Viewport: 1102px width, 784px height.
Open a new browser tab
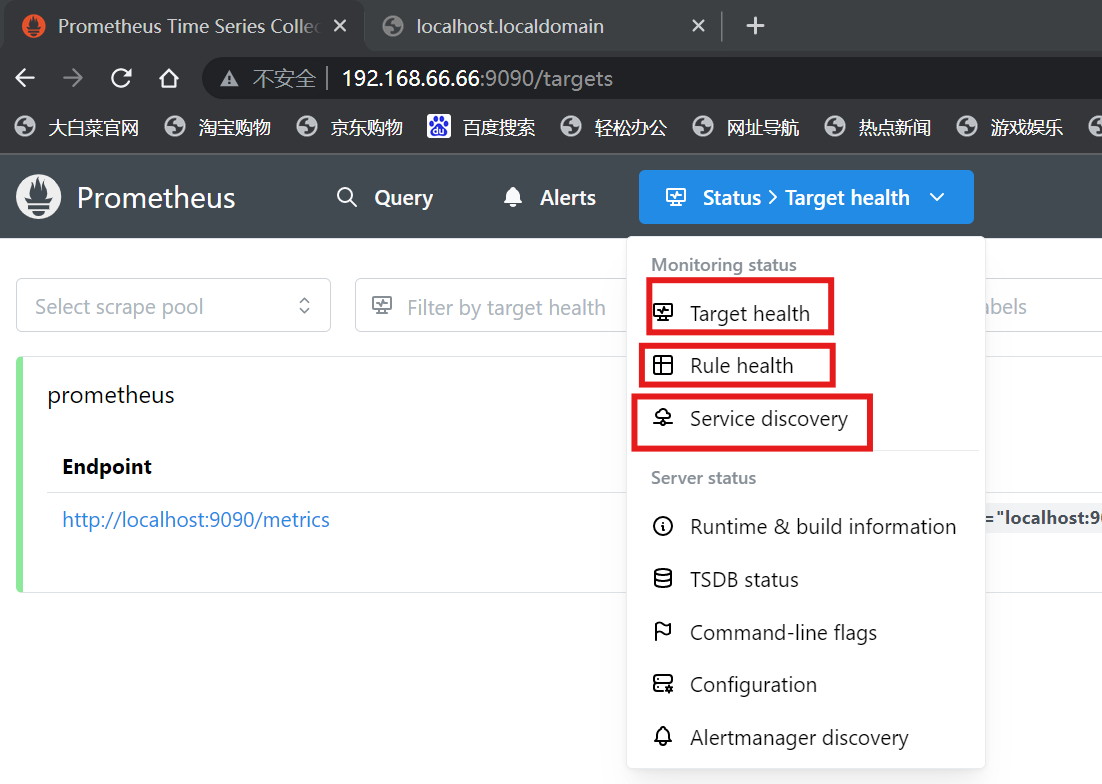[756, 26]
